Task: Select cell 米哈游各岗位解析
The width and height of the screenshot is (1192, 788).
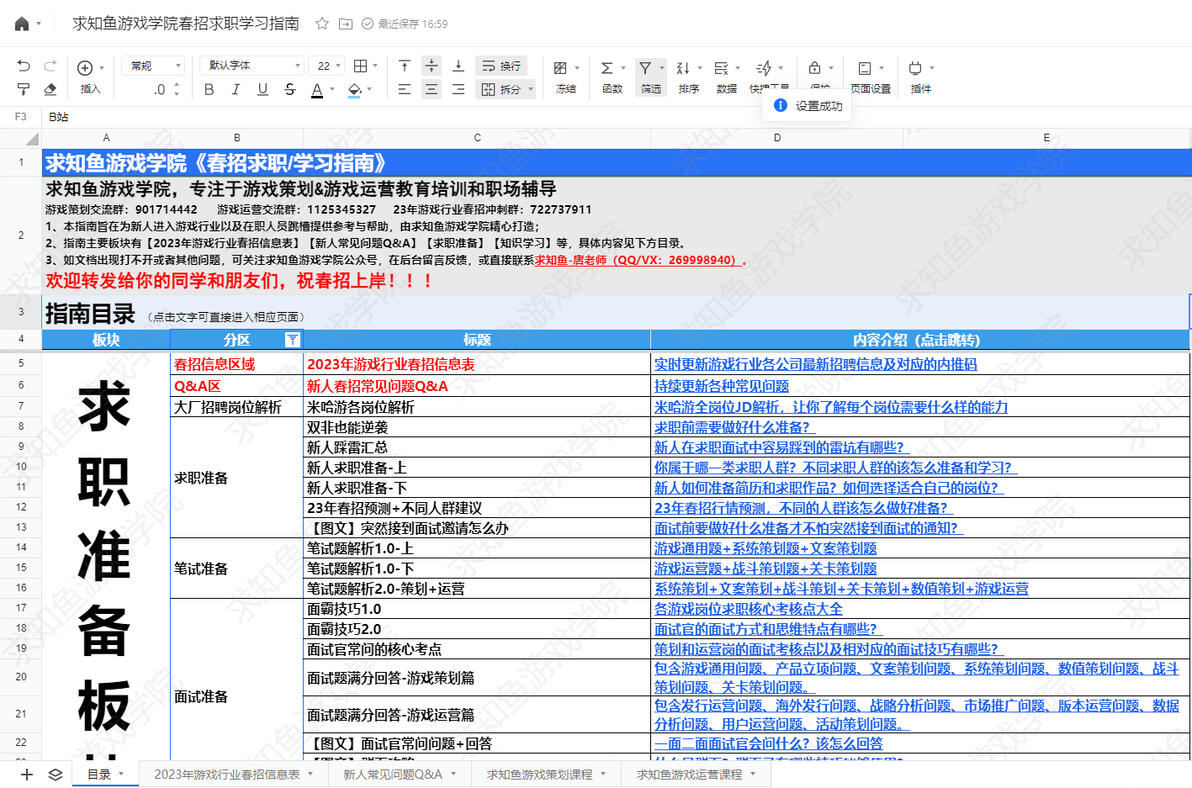Action: (x=477, y=407)
